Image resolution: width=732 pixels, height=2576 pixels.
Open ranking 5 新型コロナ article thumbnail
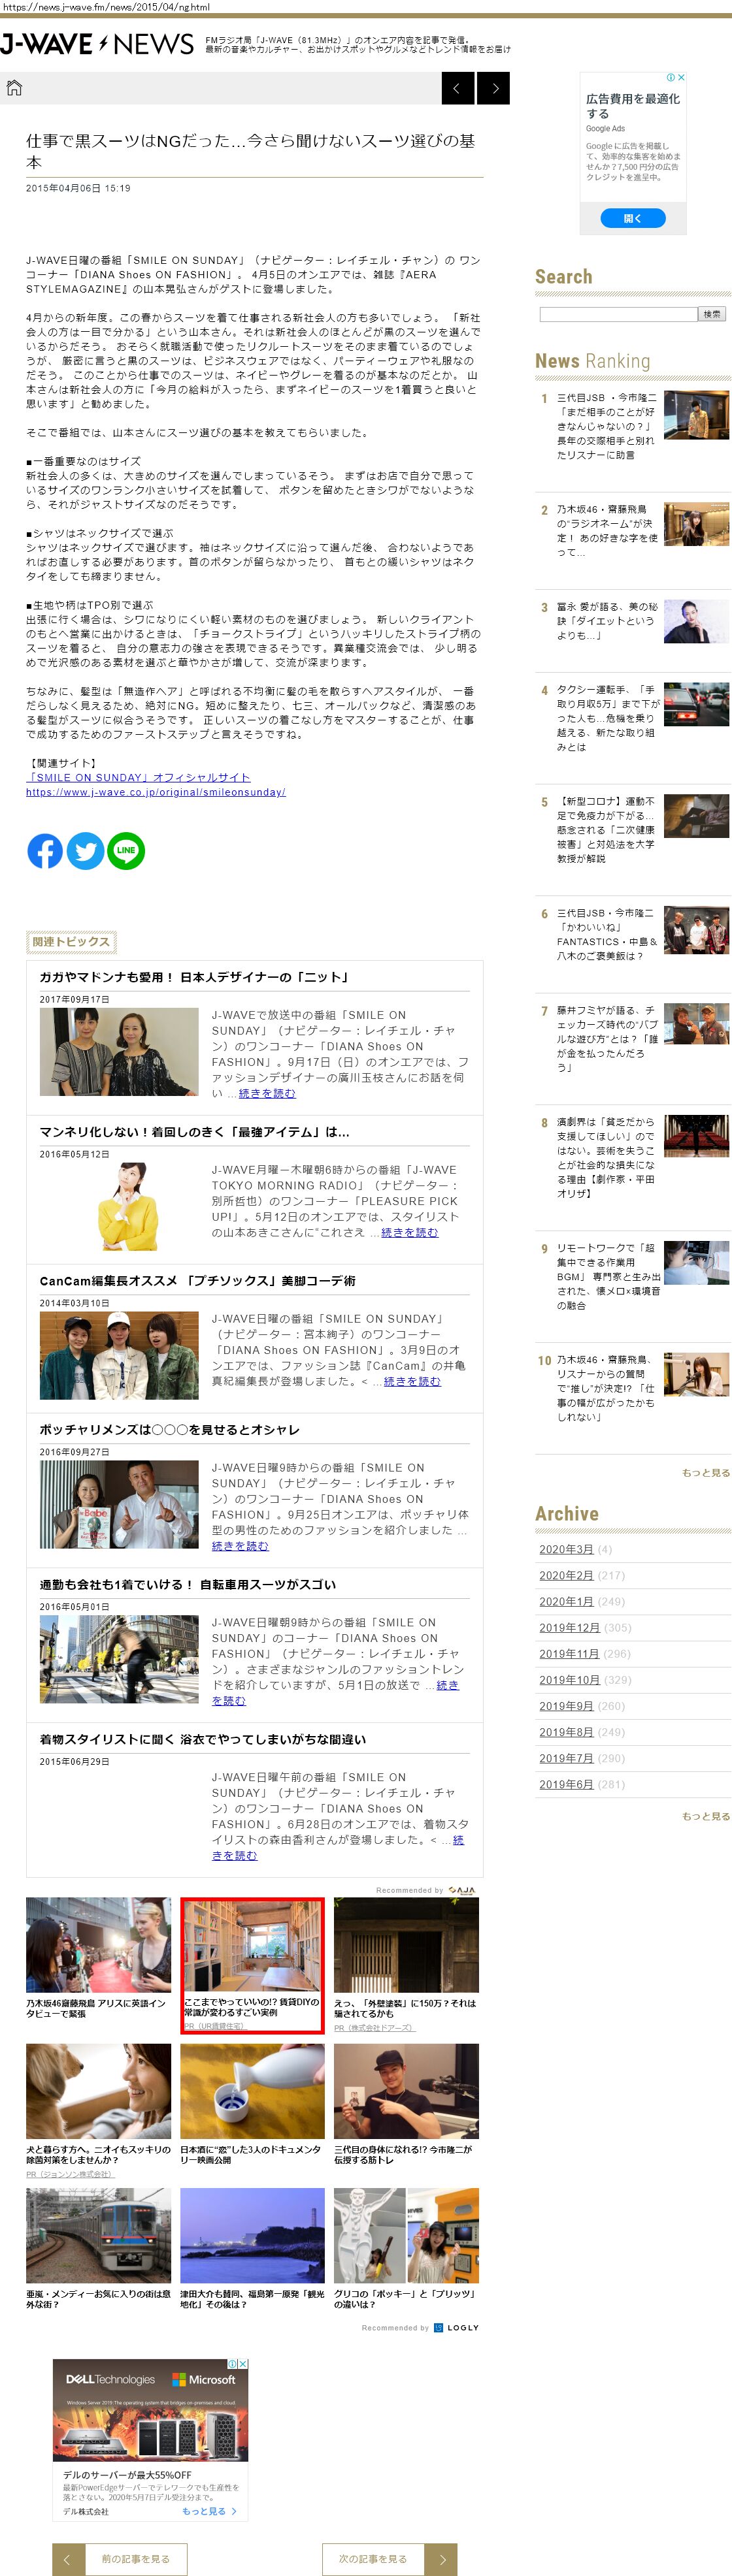(697, 816)
